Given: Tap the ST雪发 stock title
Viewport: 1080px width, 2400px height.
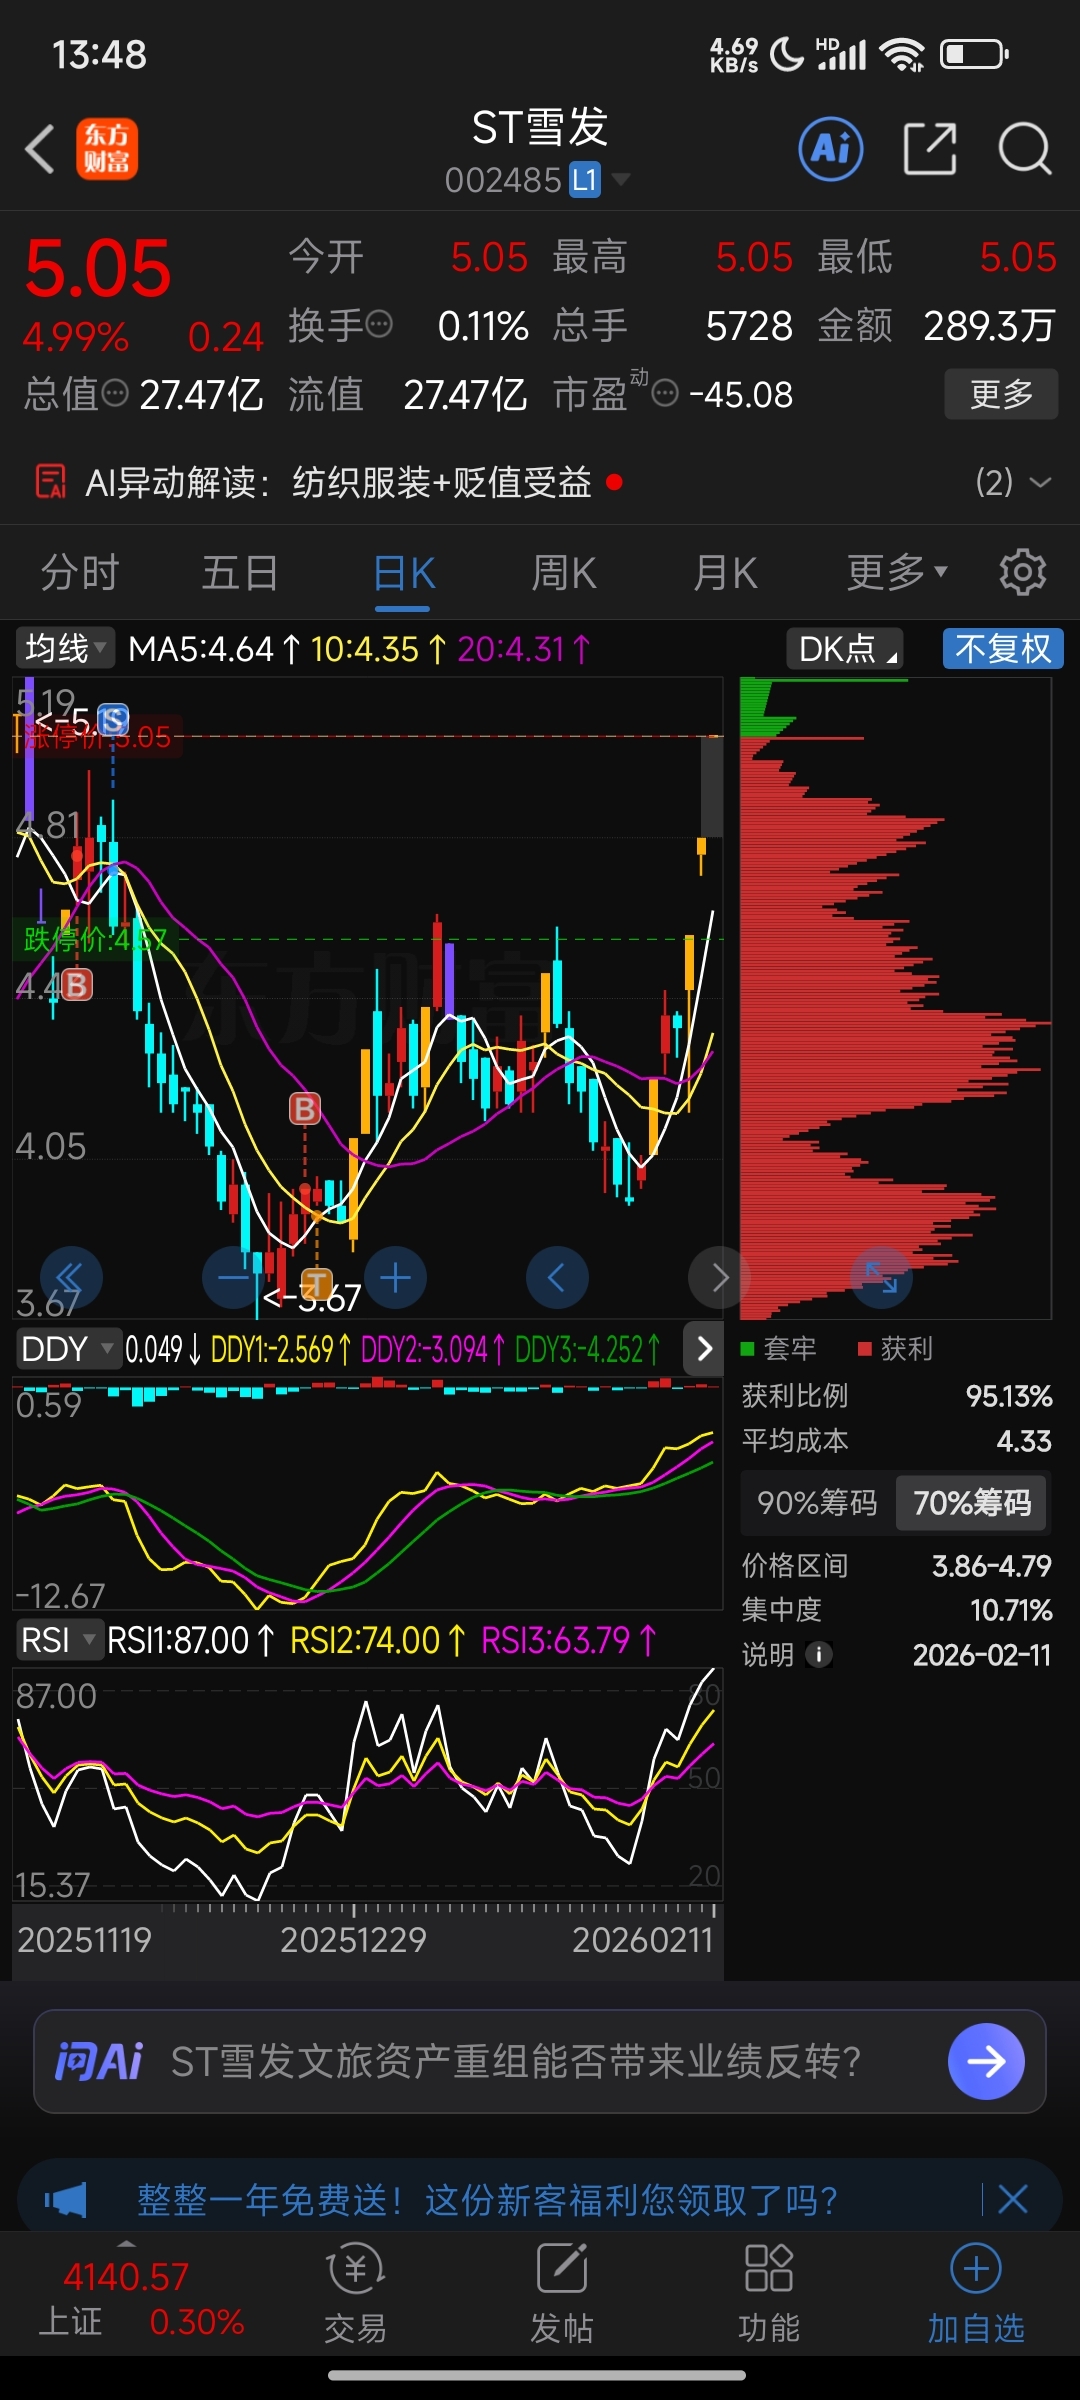Looking at the screenshot, I should 540,128.
